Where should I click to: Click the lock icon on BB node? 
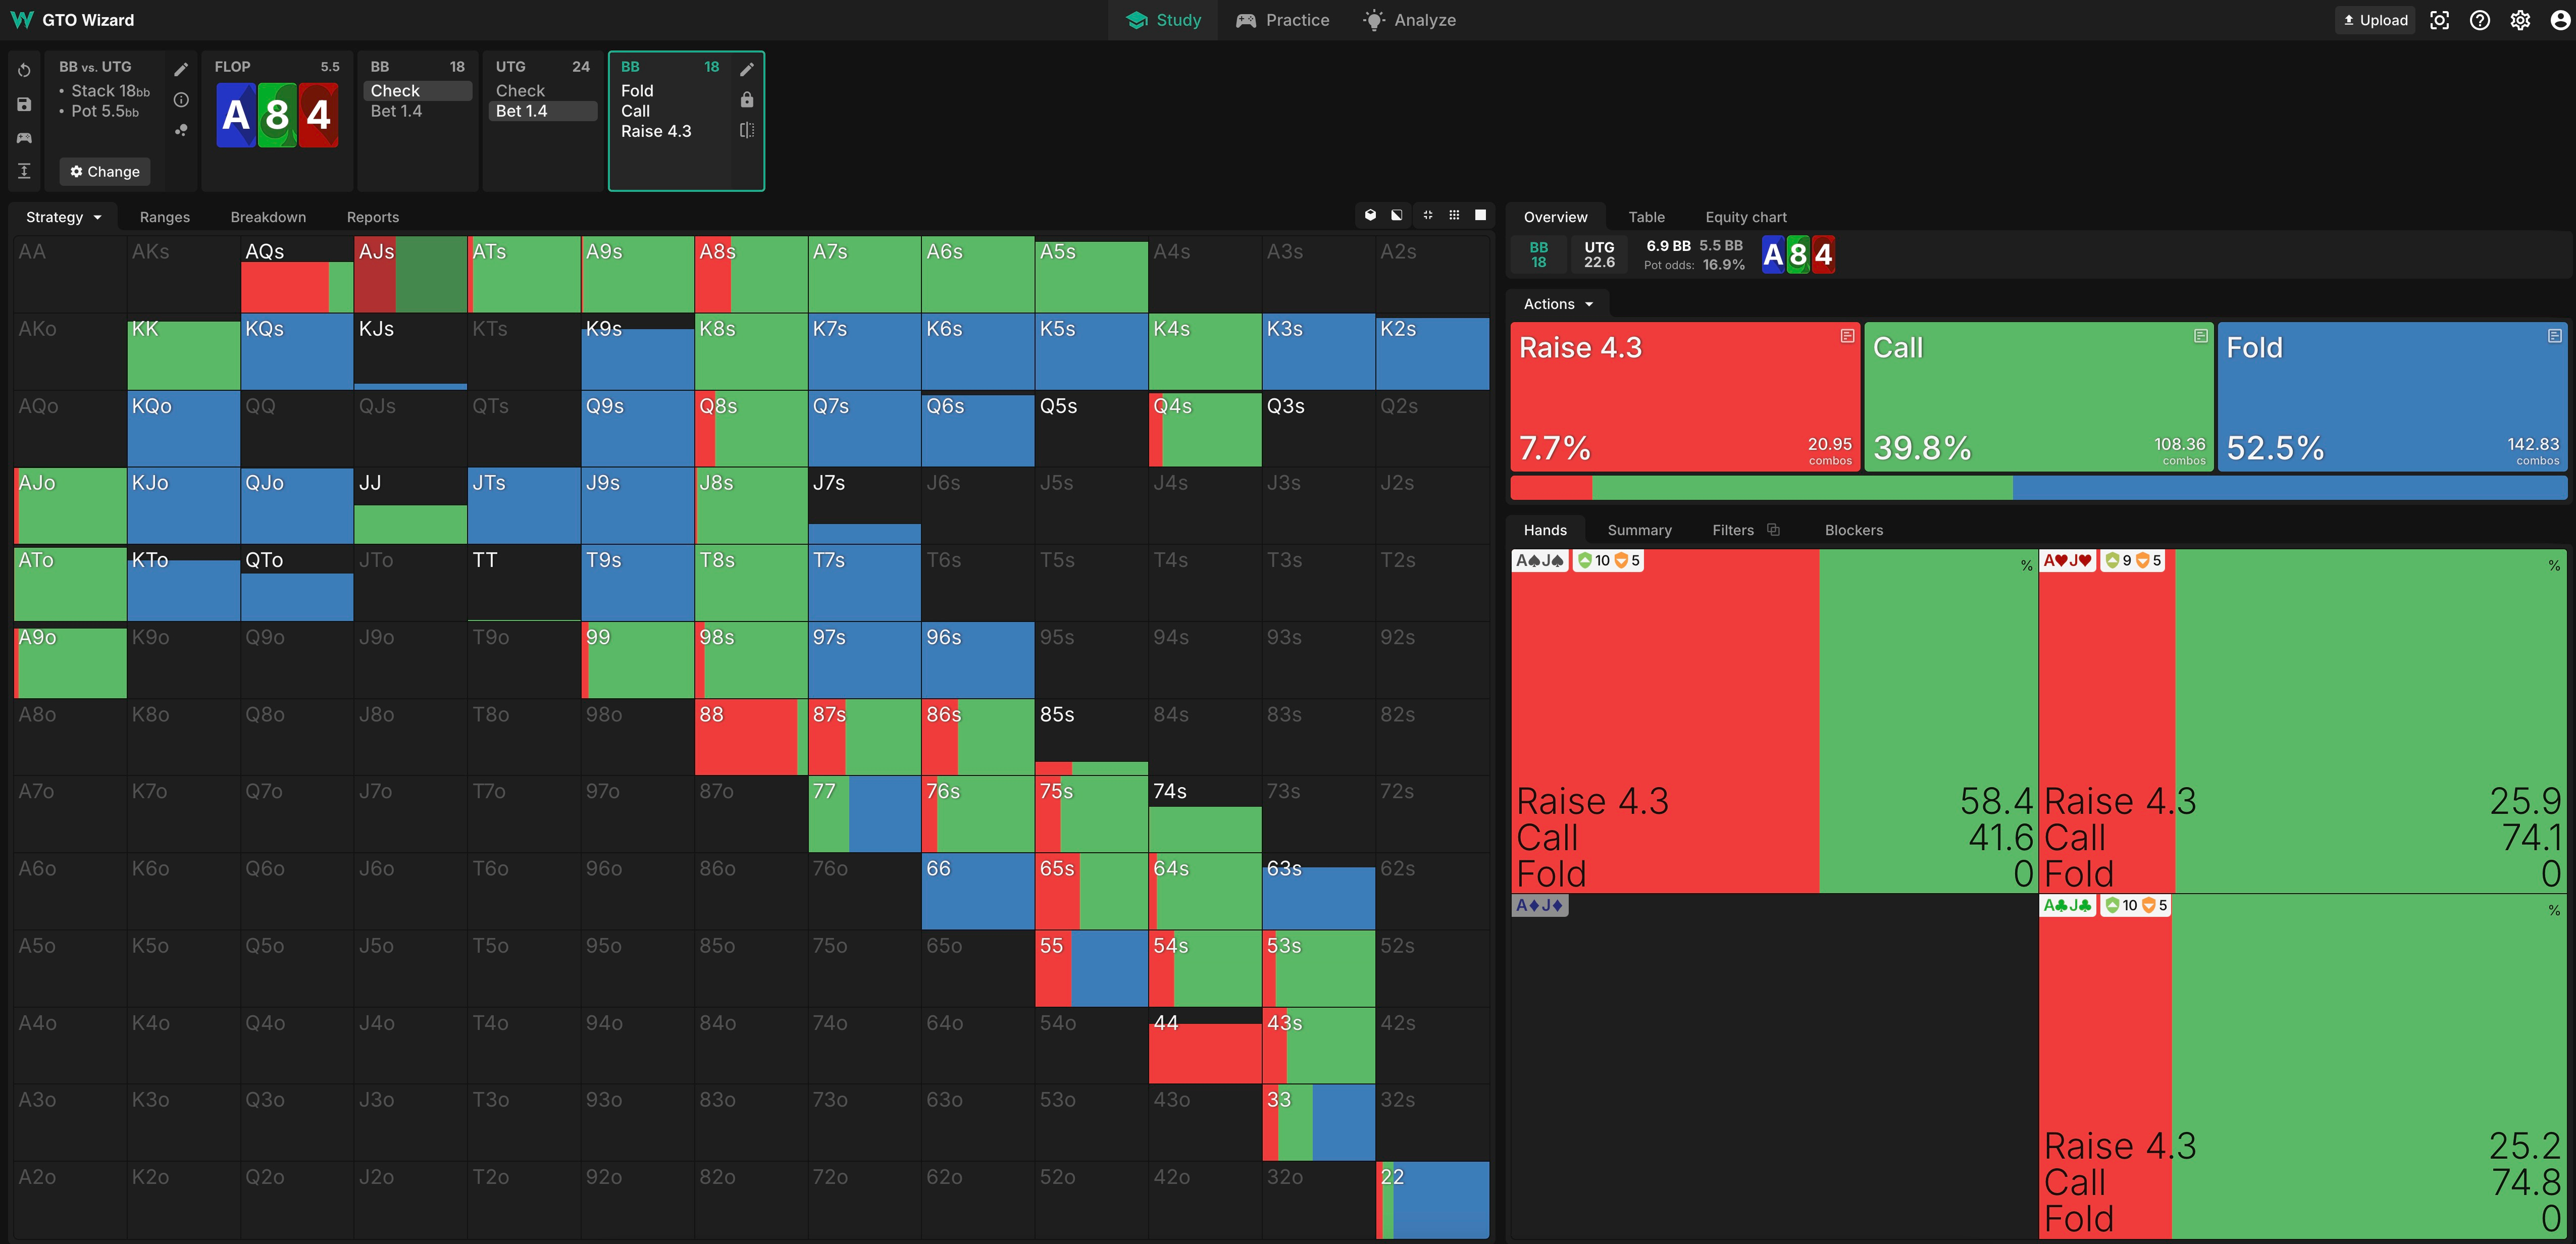[746, 100]
